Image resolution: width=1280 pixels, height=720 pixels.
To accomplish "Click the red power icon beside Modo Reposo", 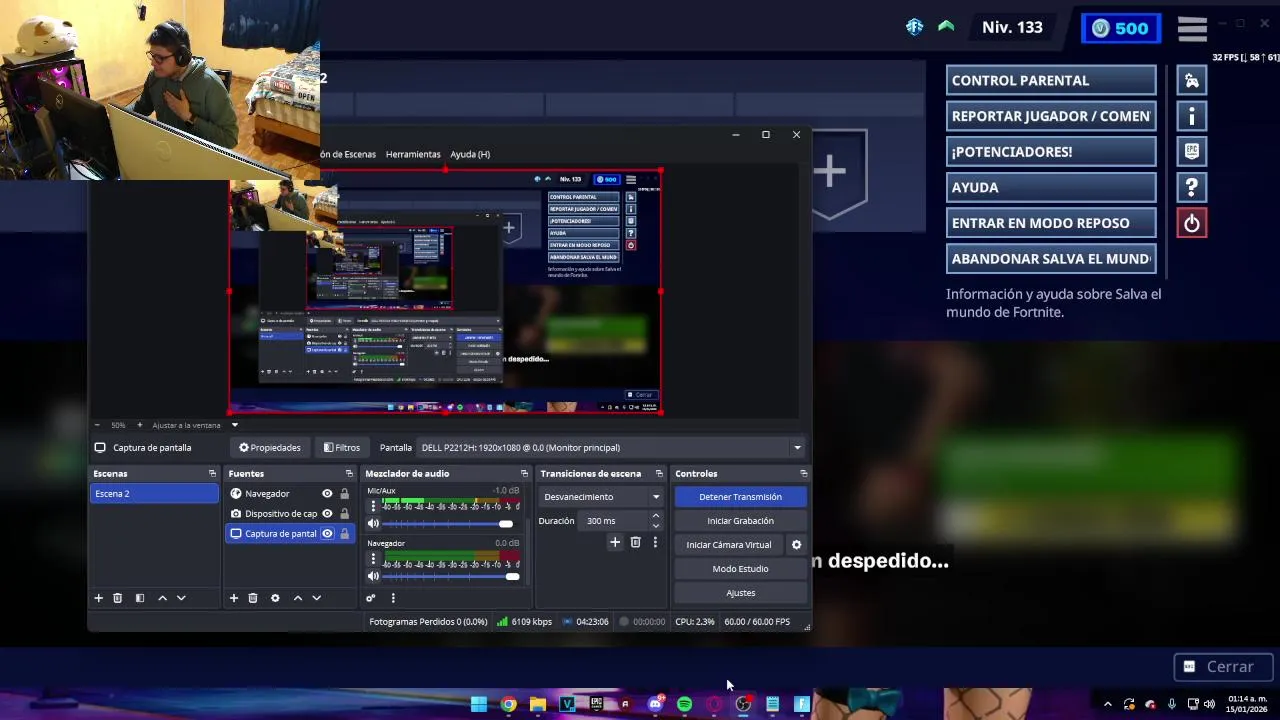I will point(1192,223).
